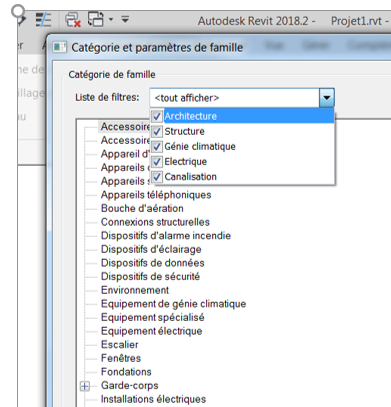Select Dispositifs d'éclairage category
391x407 pixels.
click(x=151, y=249)
